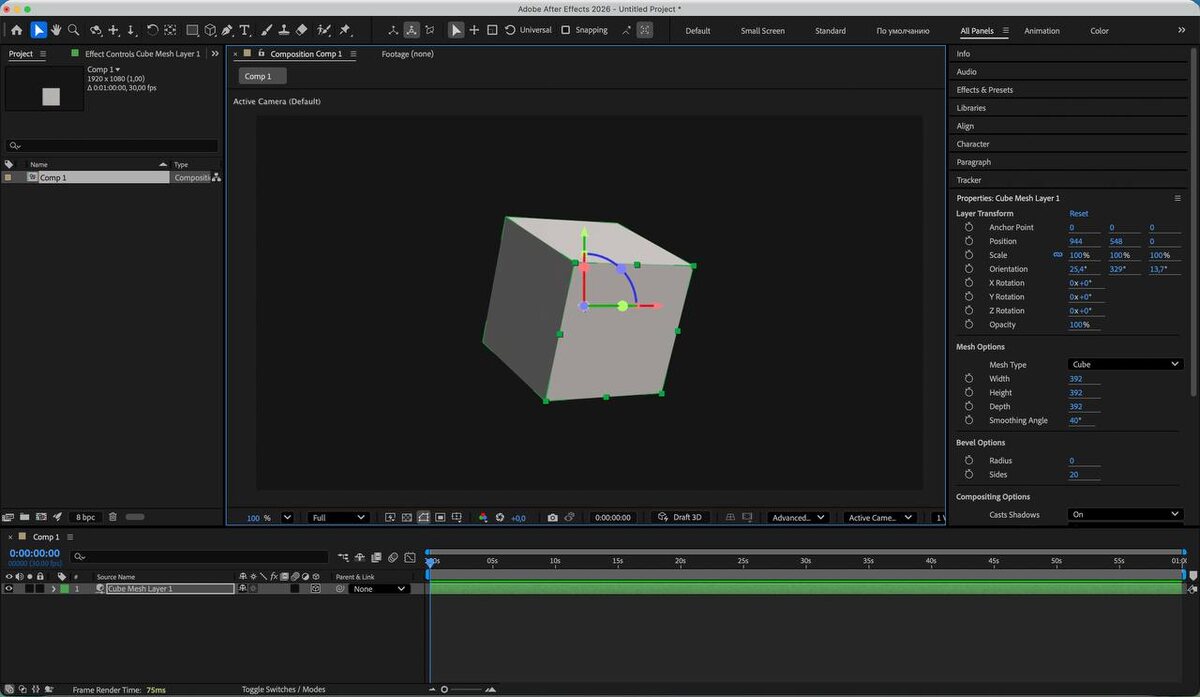Select the Puppet Pin tool

coord(345,30)
